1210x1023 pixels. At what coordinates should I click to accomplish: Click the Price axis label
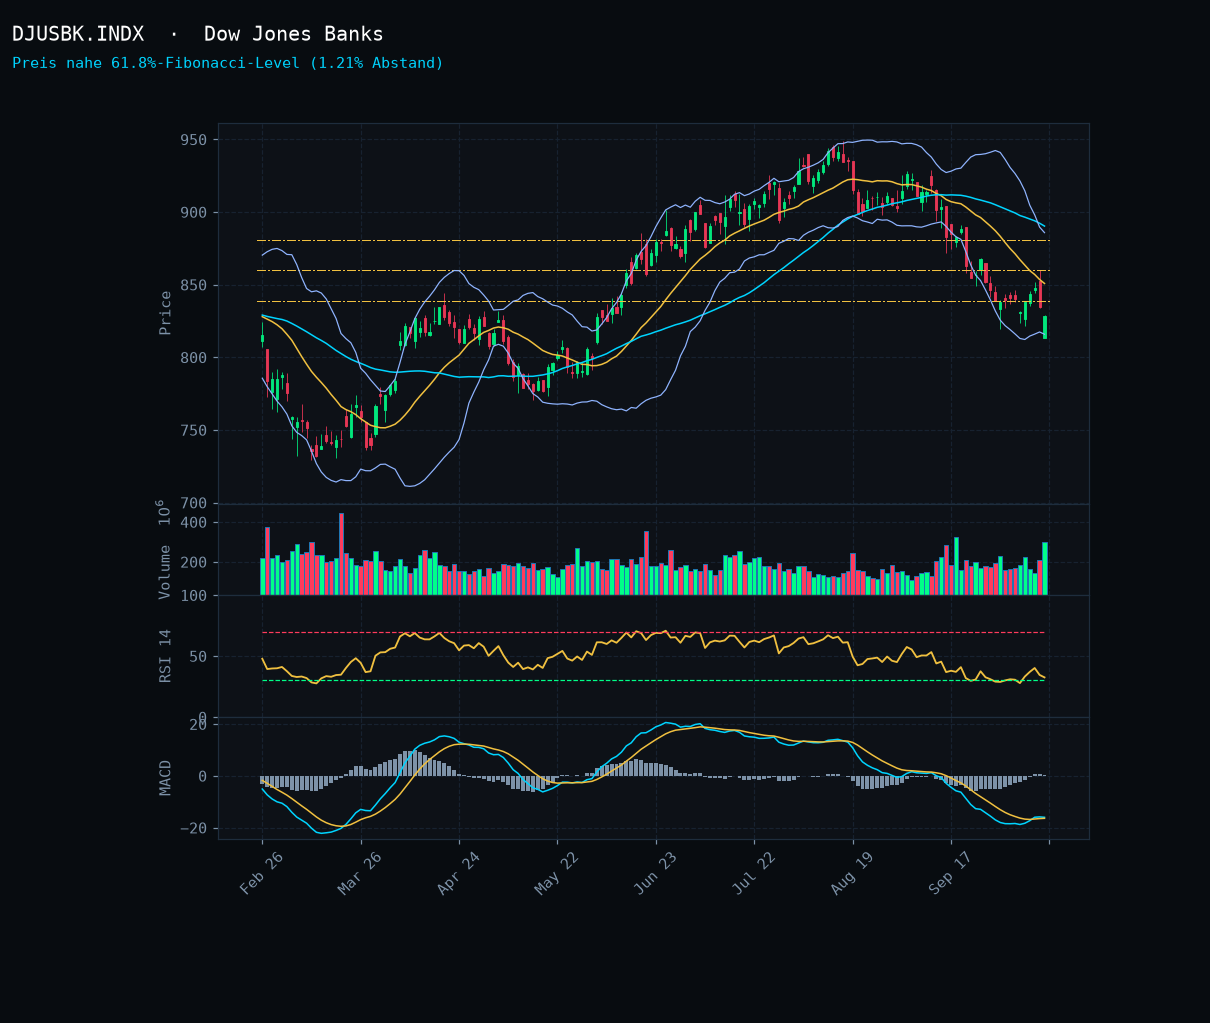[166, 313]
